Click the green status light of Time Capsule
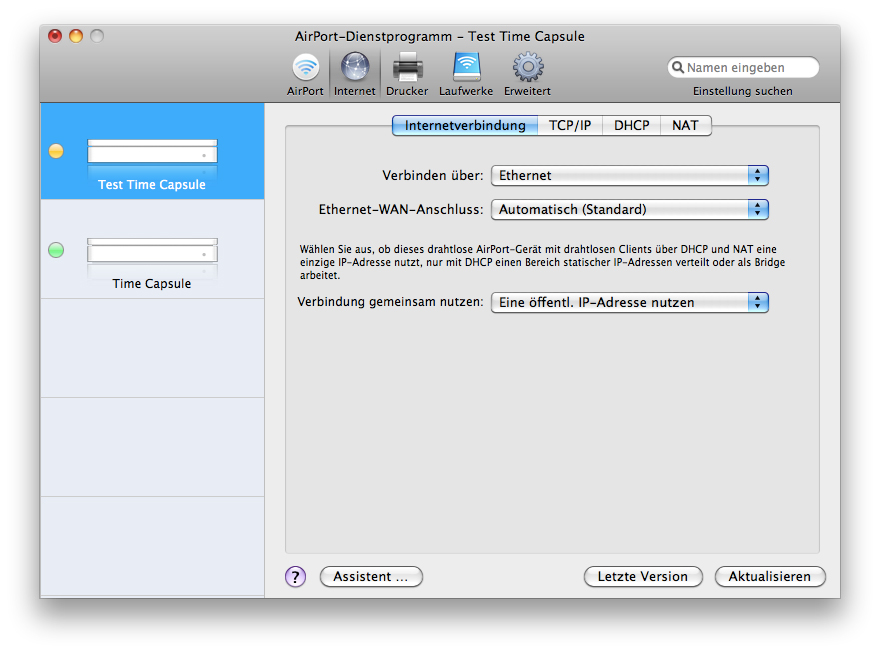The height and width of the screenshot is (653, 880). point(56,250)
